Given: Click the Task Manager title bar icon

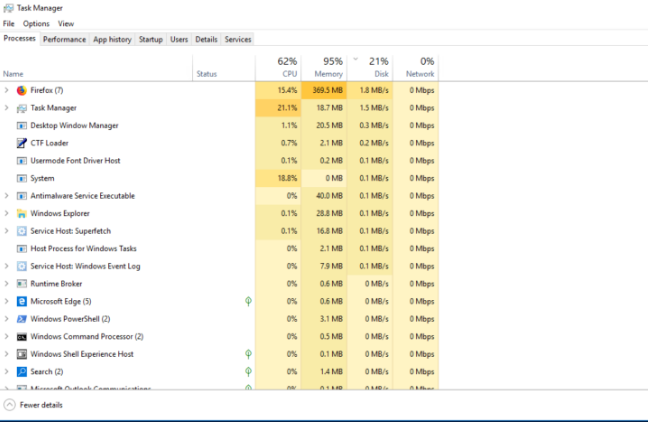Looking at the screenshot, I should coord(8,8).
